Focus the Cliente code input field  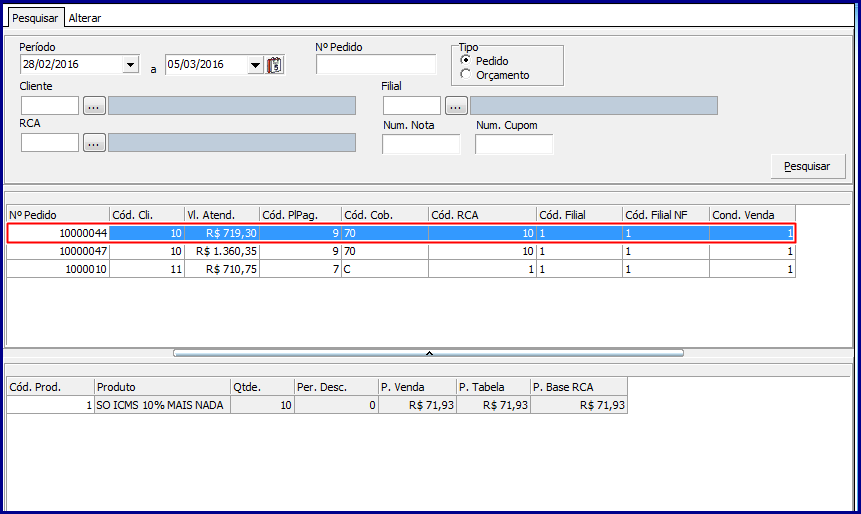(x=50, y=105)
